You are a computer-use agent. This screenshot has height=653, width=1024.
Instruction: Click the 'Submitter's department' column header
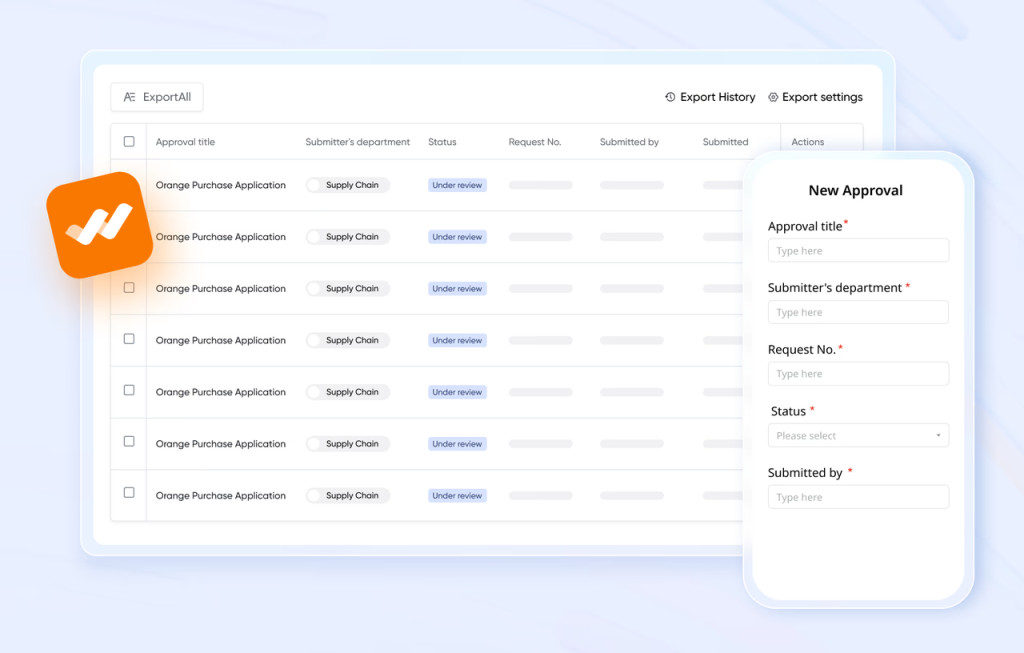pyautogui.click(x=357, y=142)
